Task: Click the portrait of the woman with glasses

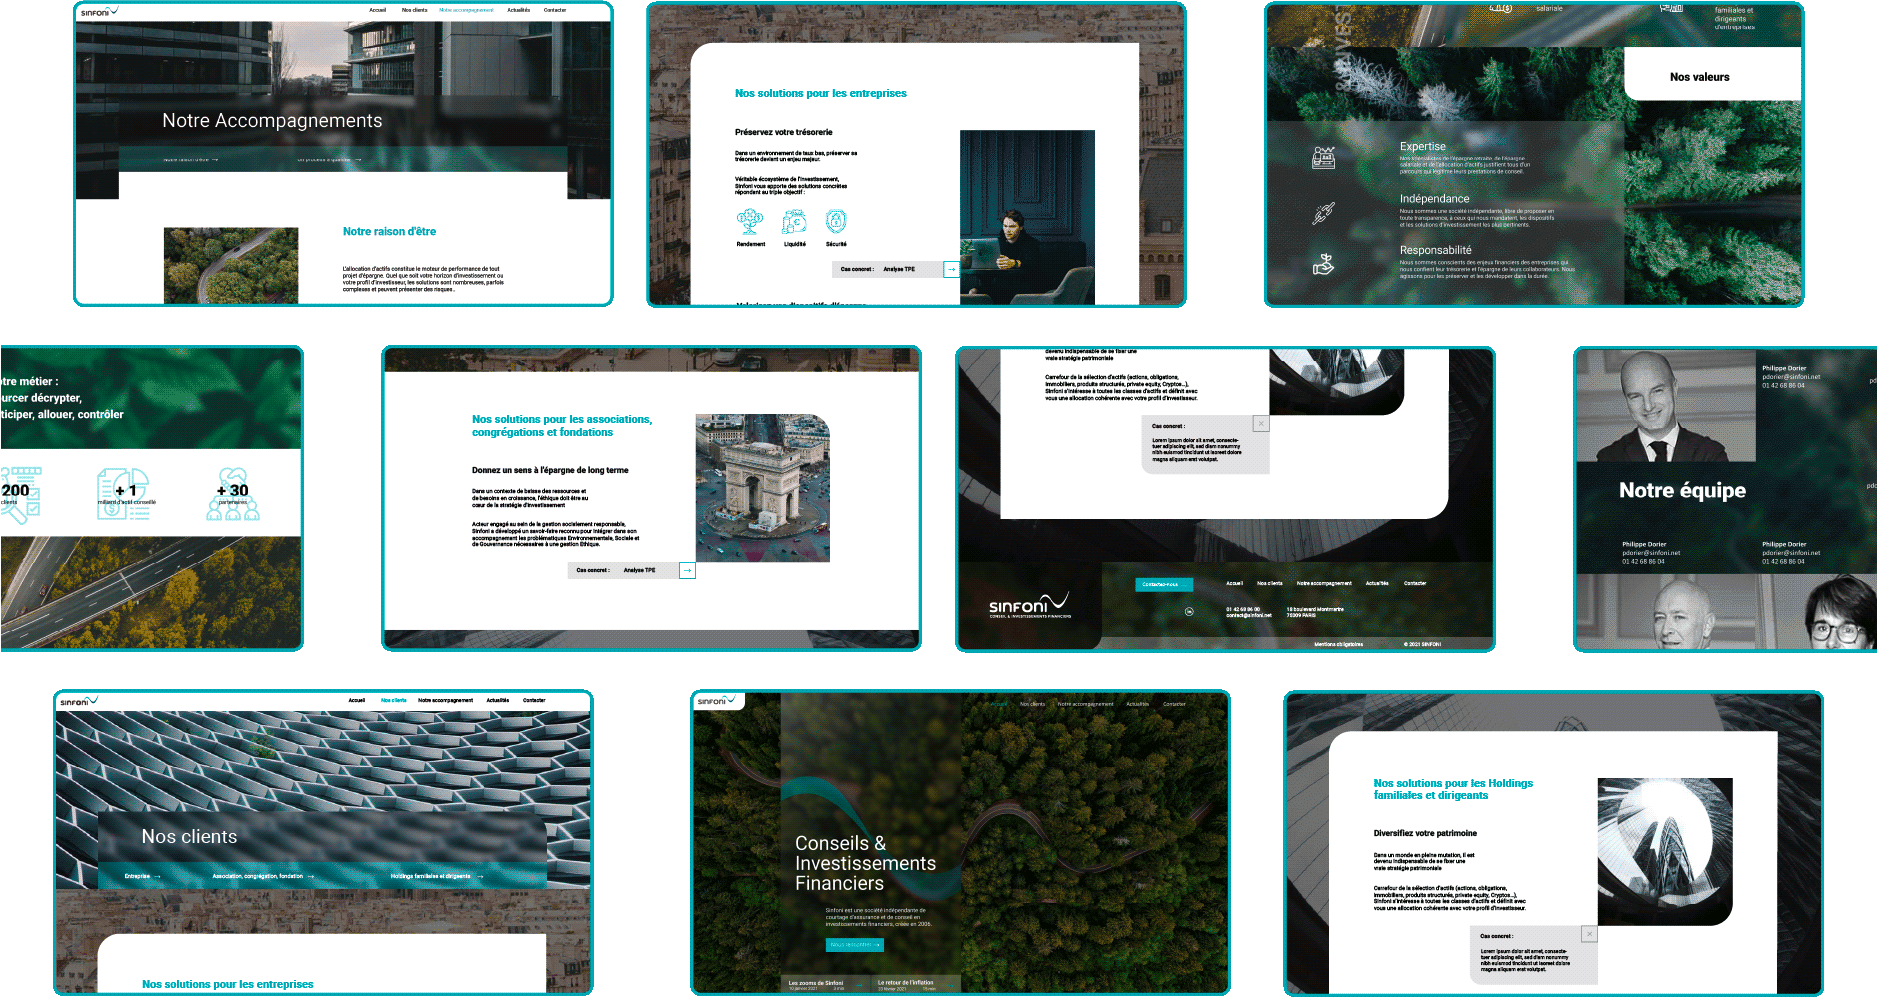Action: click(1840, 612)
